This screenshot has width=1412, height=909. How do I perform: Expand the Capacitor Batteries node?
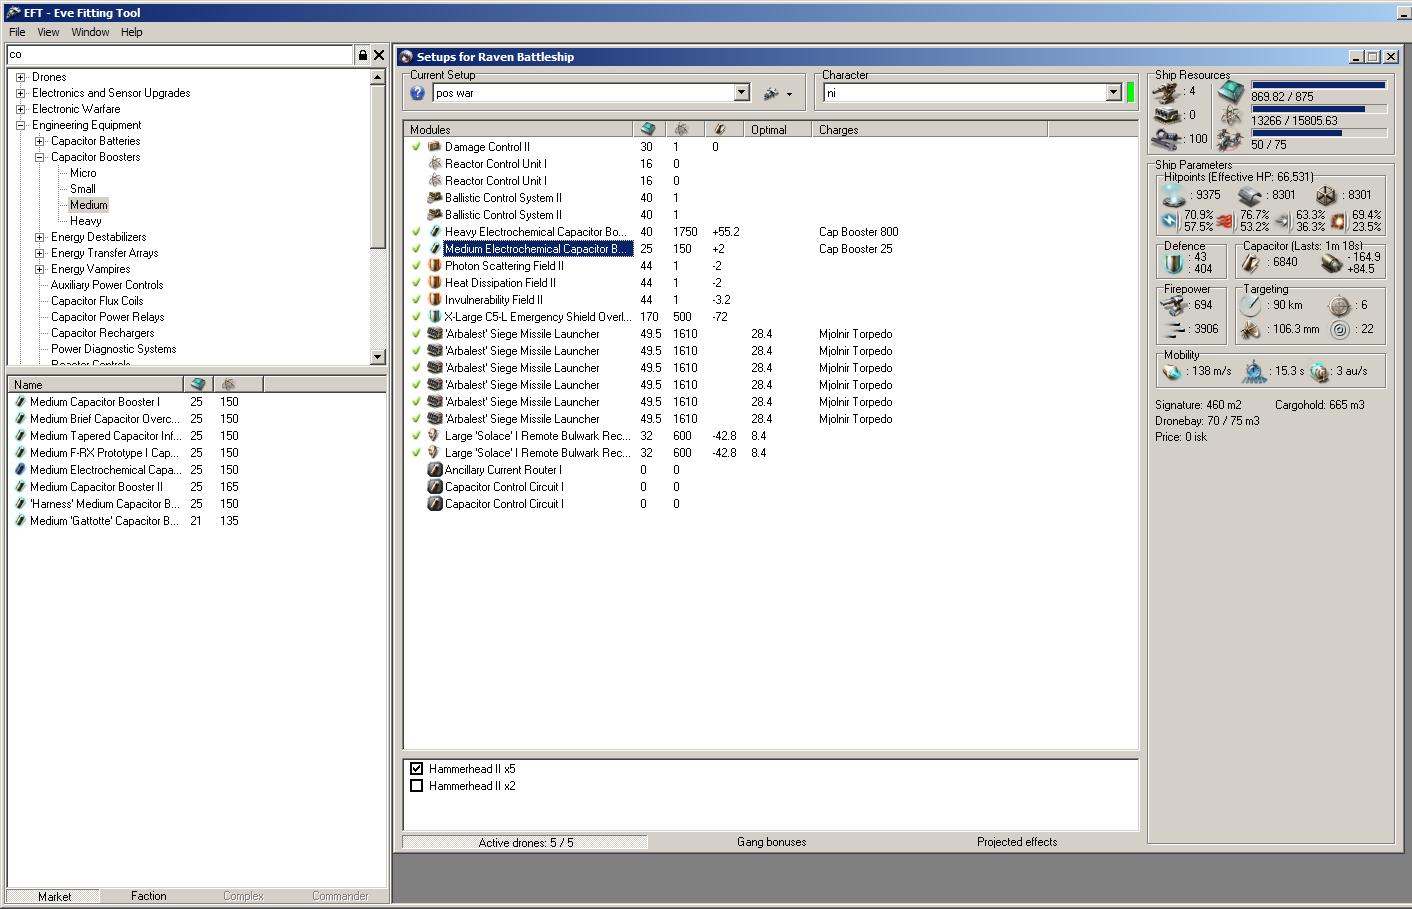(39, 141)
